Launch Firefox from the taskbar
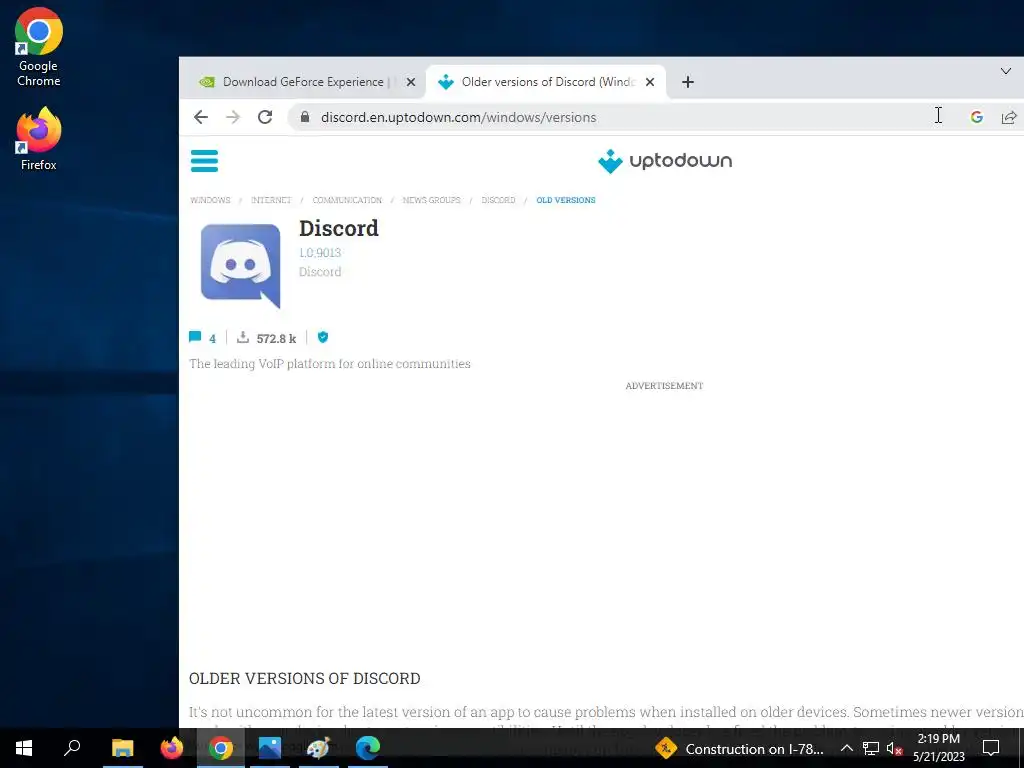The height and width of the screenshot is (768, 1024). 172,748
